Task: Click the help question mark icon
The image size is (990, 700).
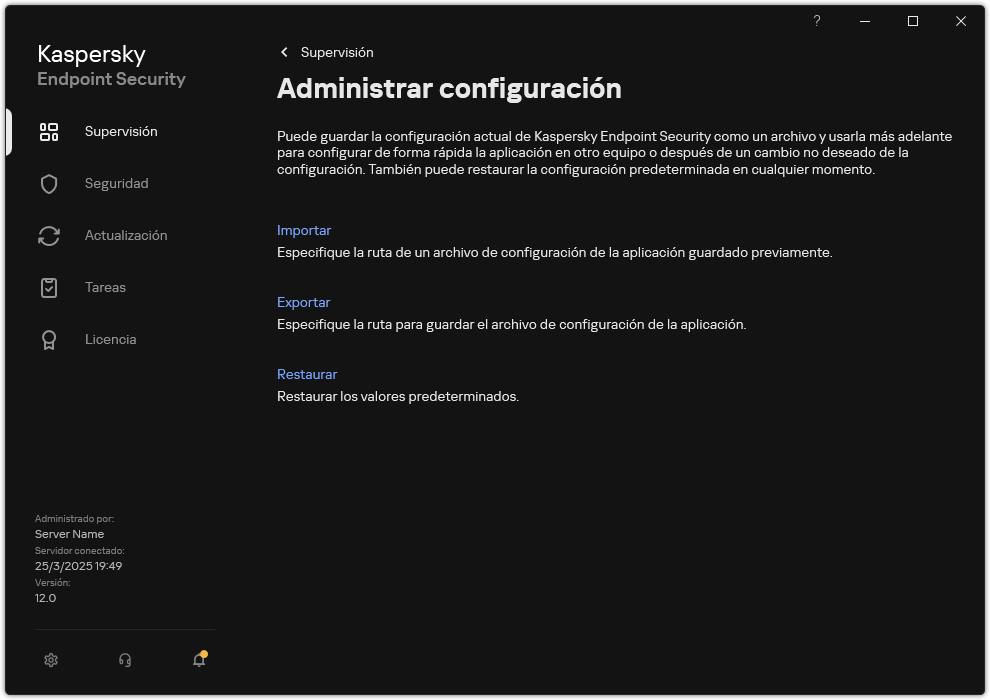Action: [816, 21]
